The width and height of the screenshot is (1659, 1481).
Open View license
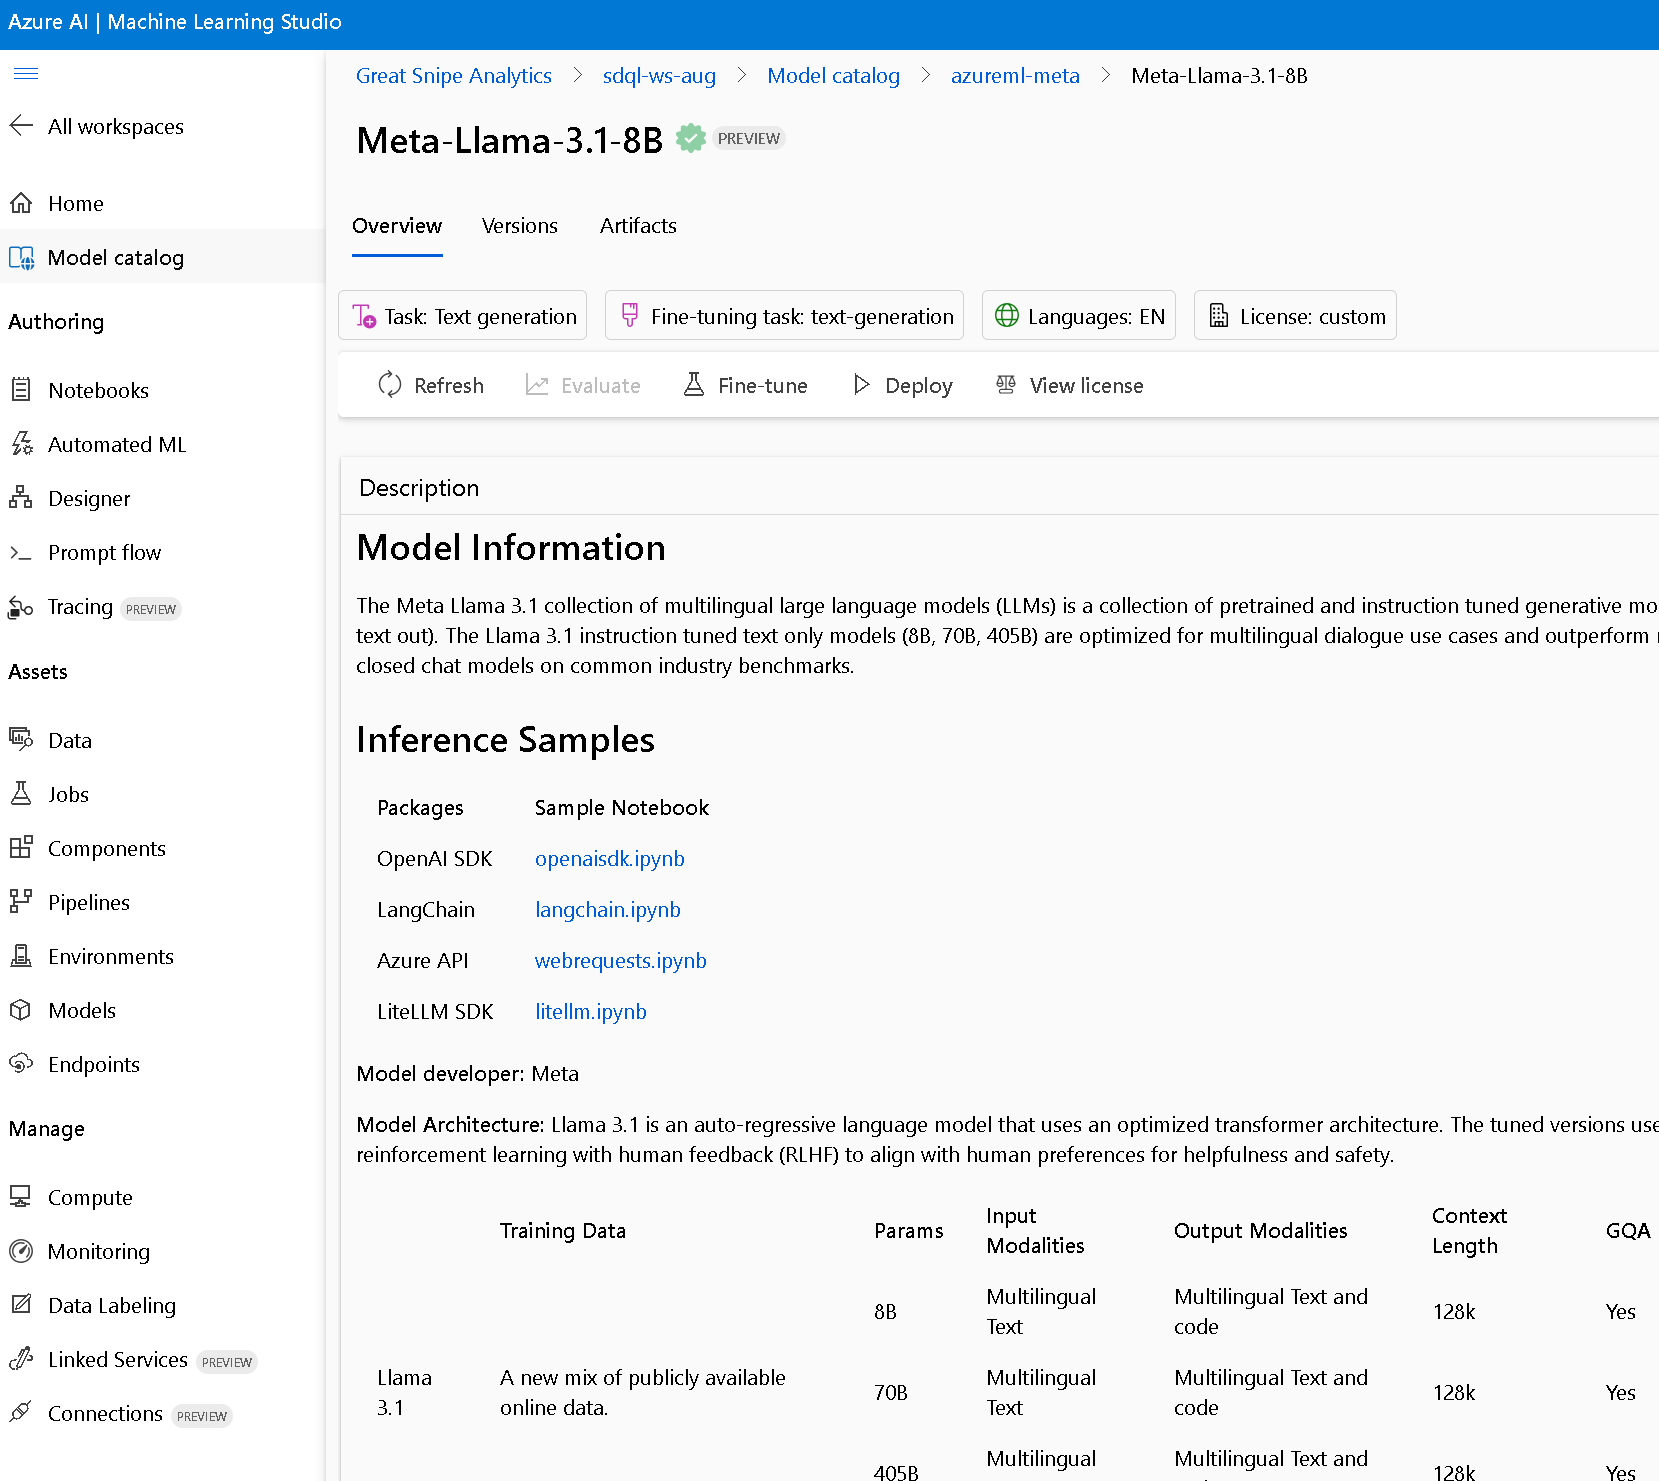[1070, 385]
